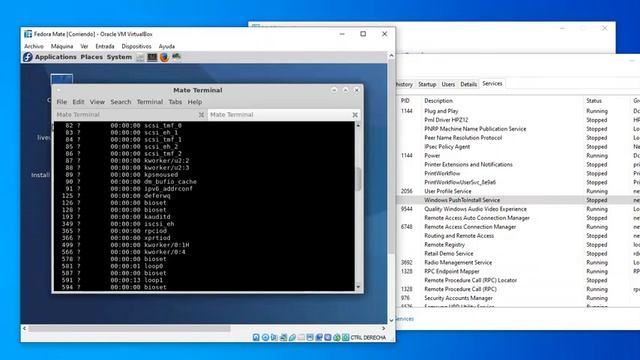Switch to Task Manager Startup tab

point(427,84)
